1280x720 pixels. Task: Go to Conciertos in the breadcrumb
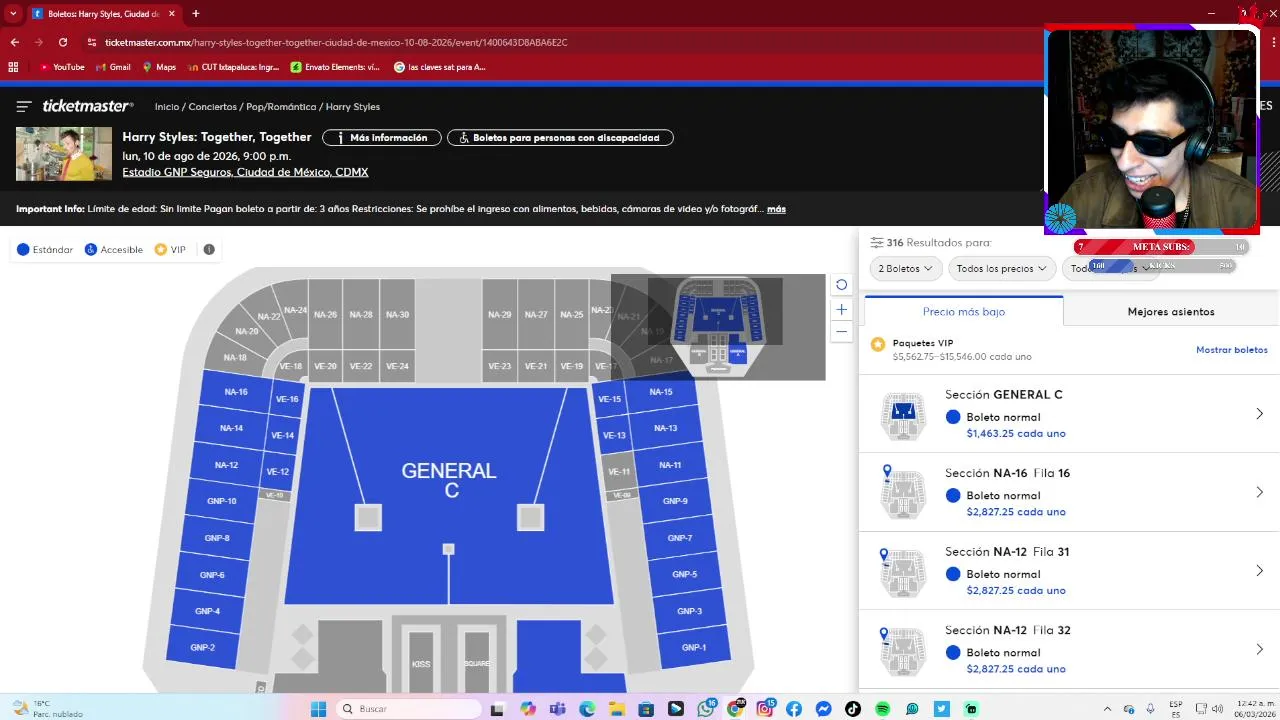213,107
